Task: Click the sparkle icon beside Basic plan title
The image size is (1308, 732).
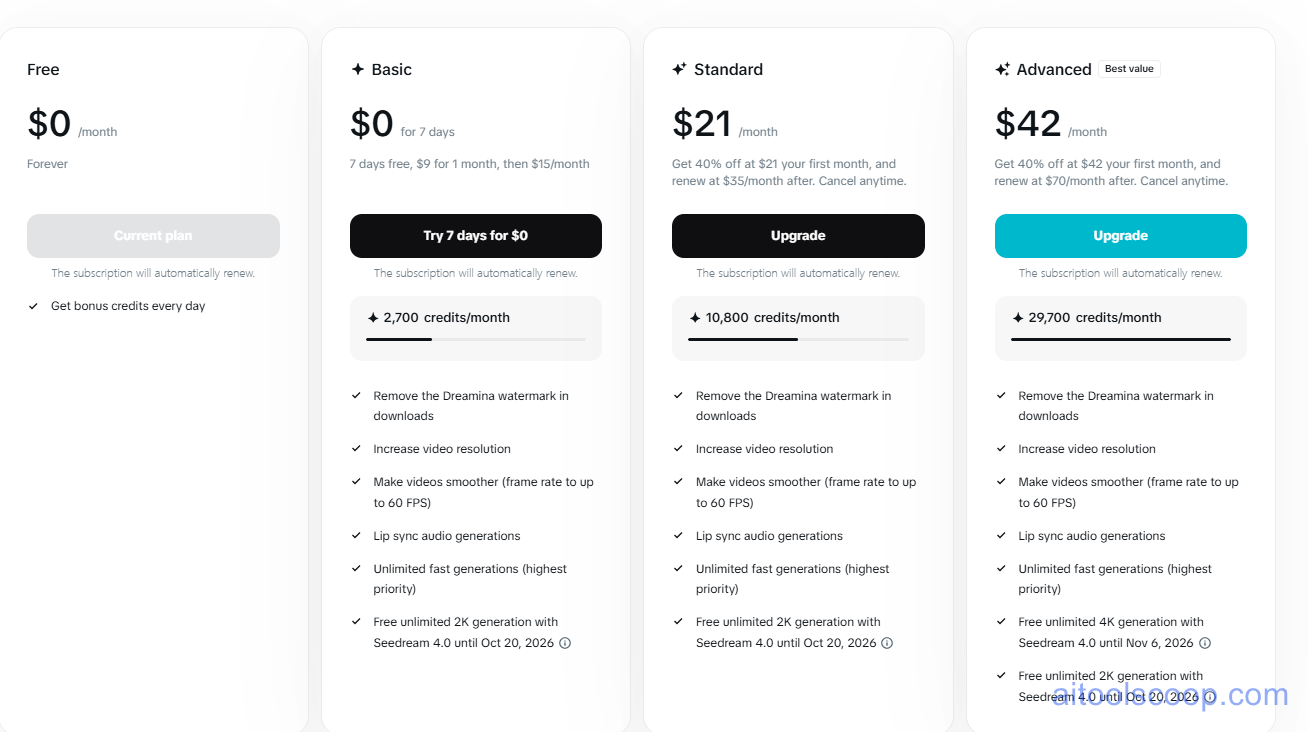Action: click(x=359, y=69)
